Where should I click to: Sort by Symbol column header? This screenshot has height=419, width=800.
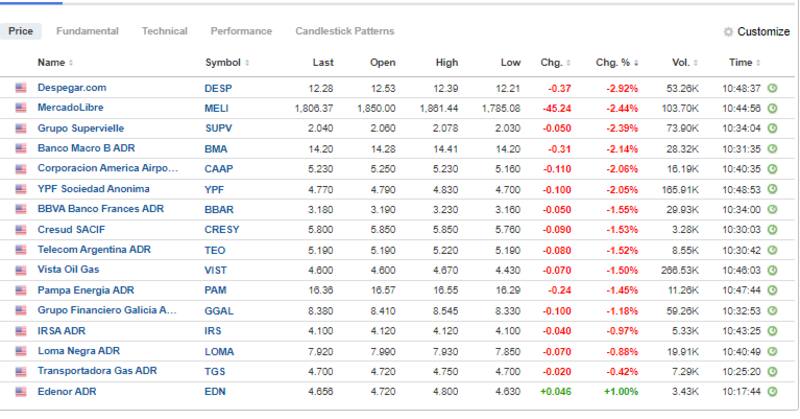(x=226, y=63)
